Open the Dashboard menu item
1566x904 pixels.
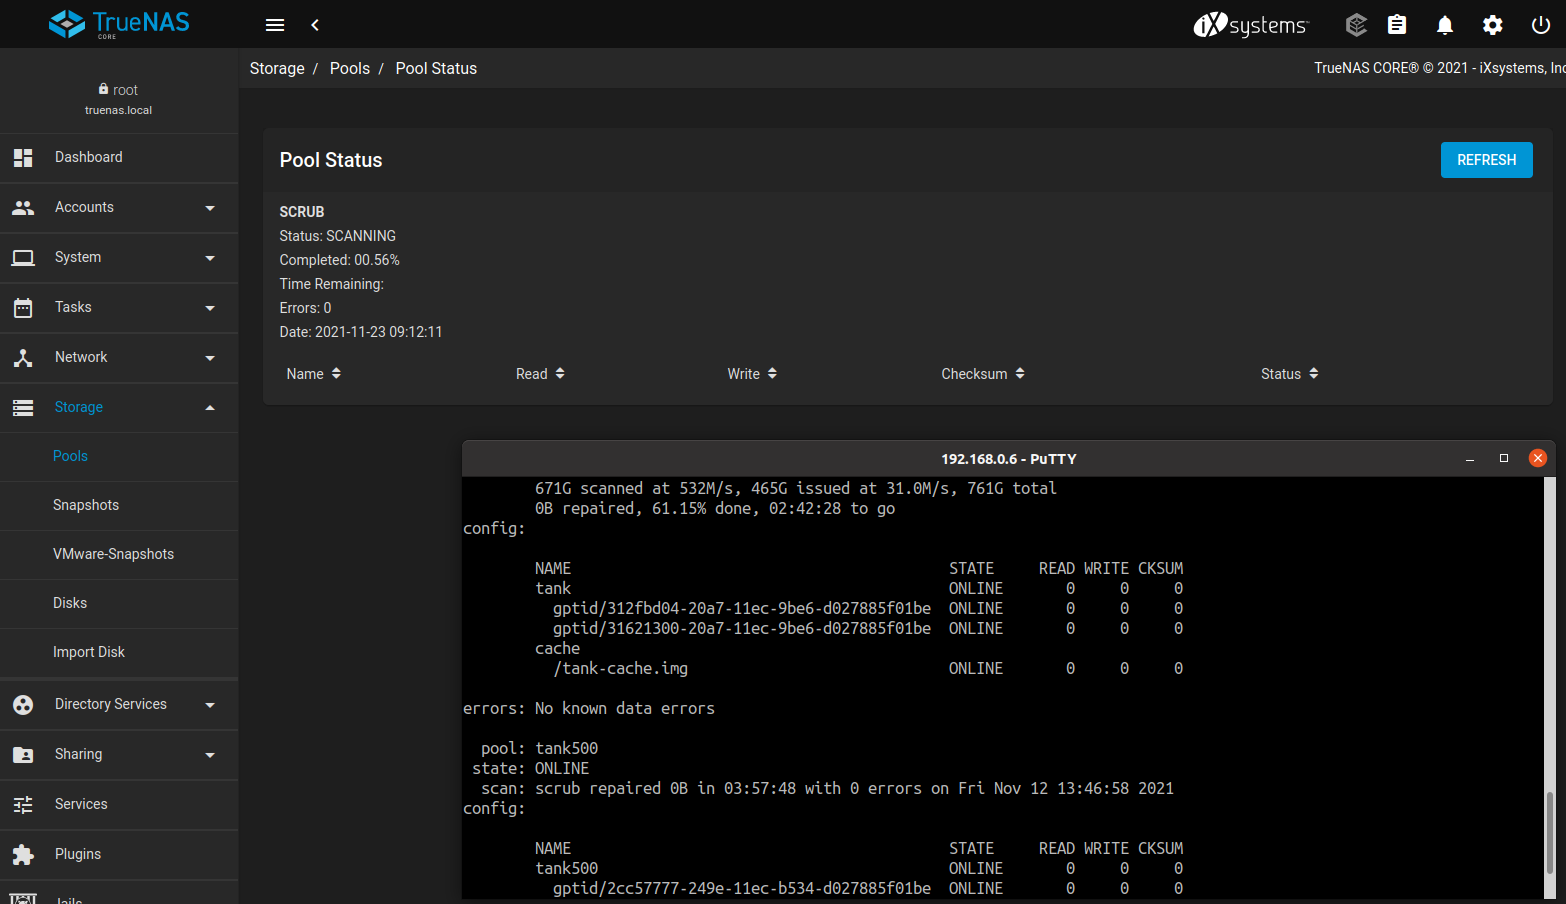119,158
